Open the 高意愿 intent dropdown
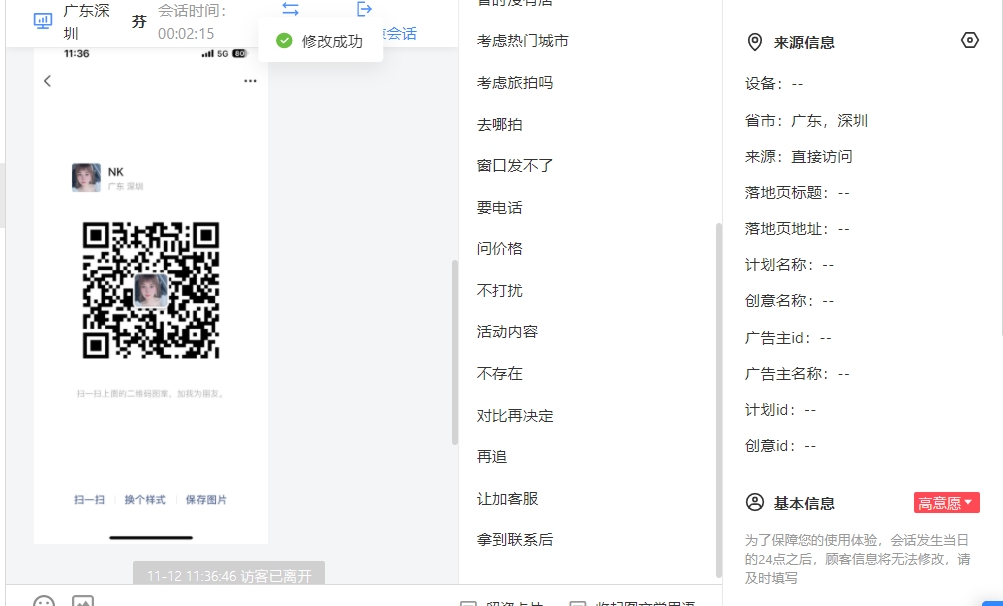The width and height of the screenshot is (1003, 606). (946, 503)
